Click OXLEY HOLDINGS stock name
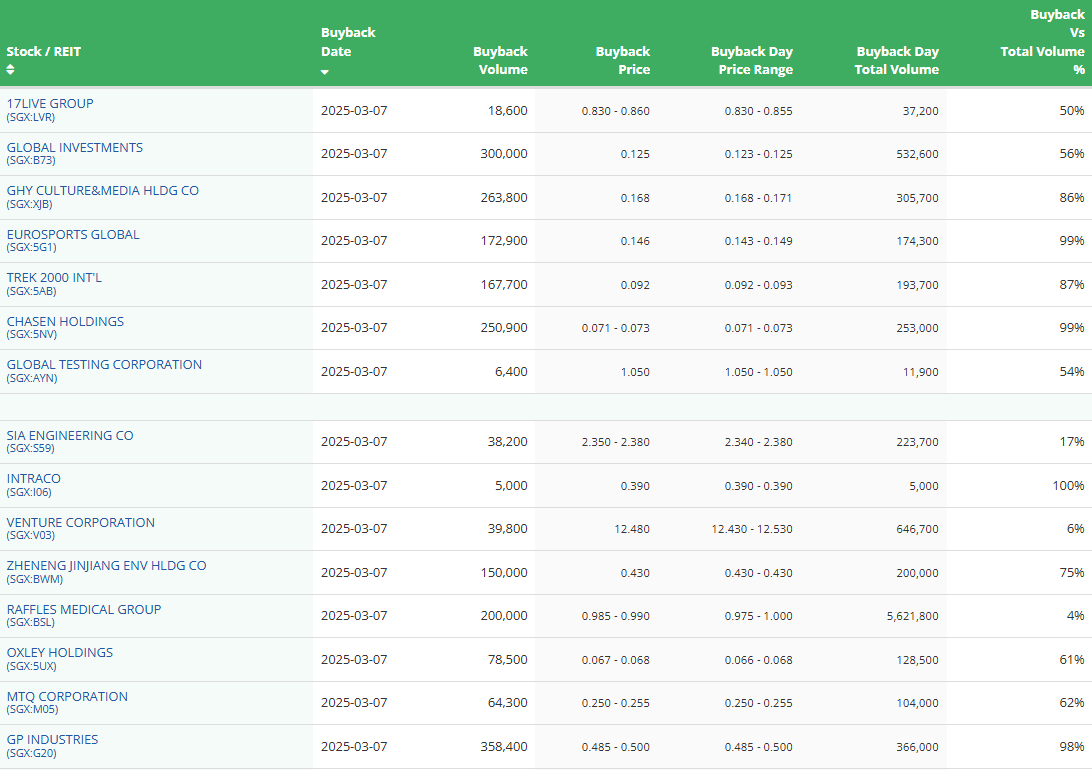The width and height of the screenshot is (1092, 770). 60,653
